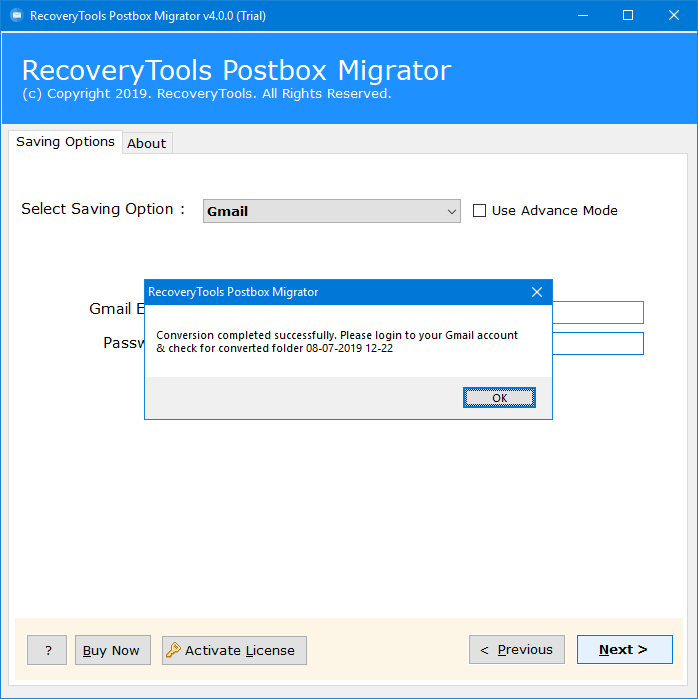Click the Copyright 2019 RecoveryTools text
698x699 pixels.
tap(207, 94)
